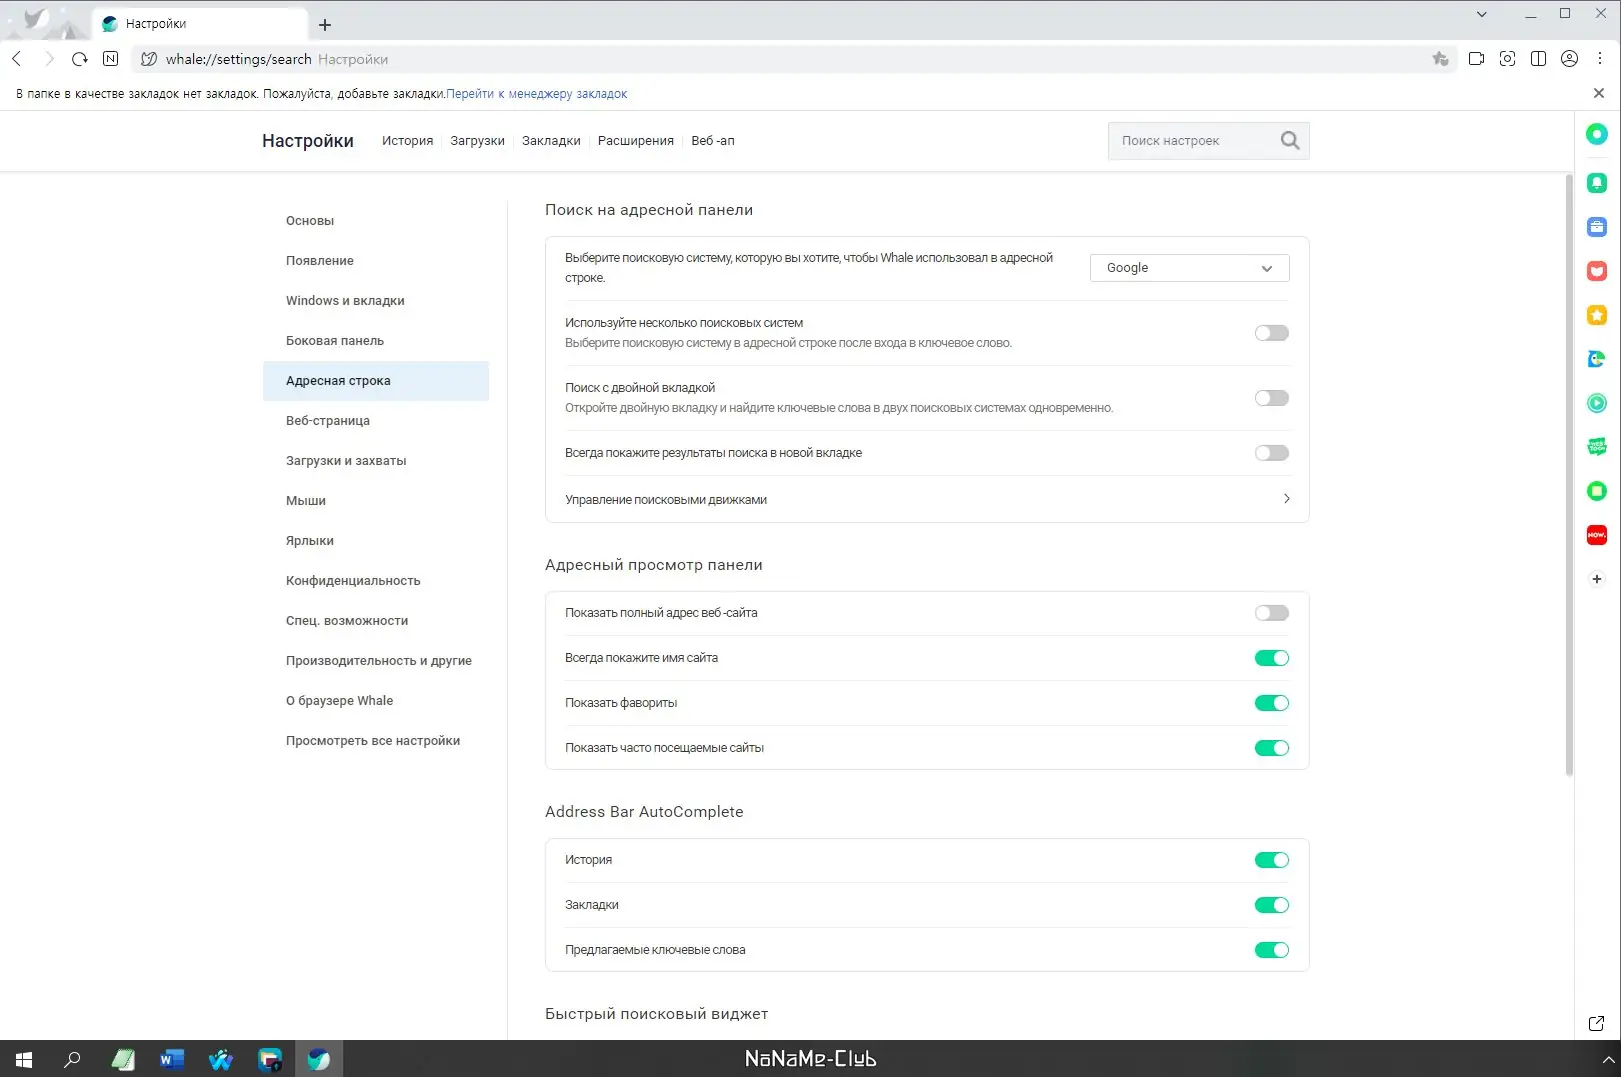Select 'Основы' in settings sidebar

coord(310,221)
